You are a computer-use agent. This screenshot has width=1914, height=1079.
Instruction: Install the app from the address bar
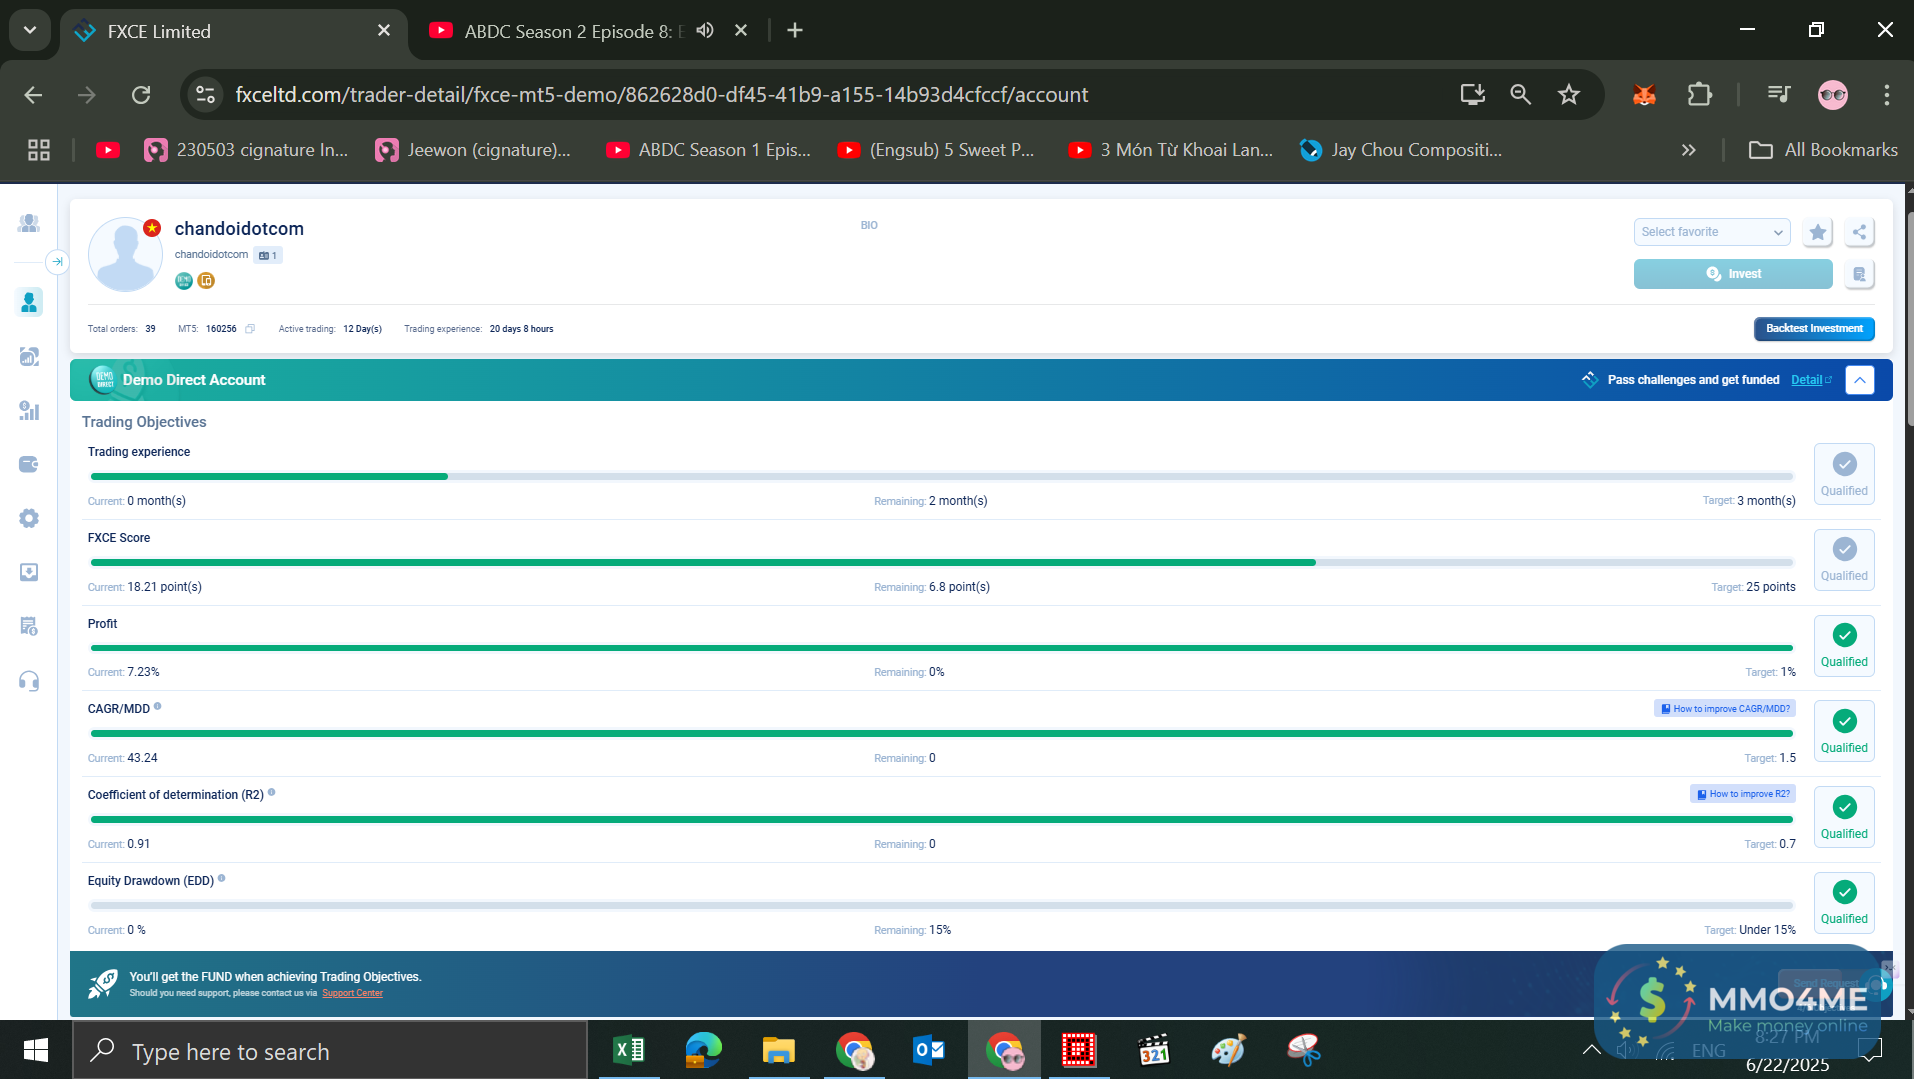[1473, 95]
